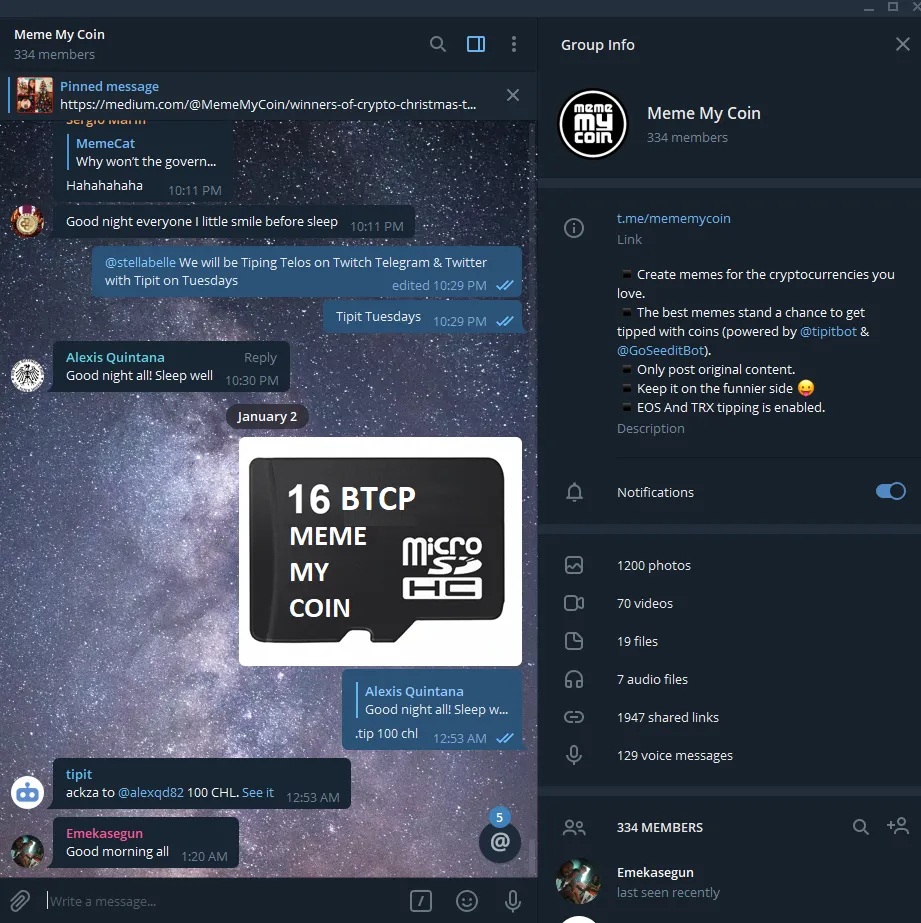Click the members people icon

point(574,828)
